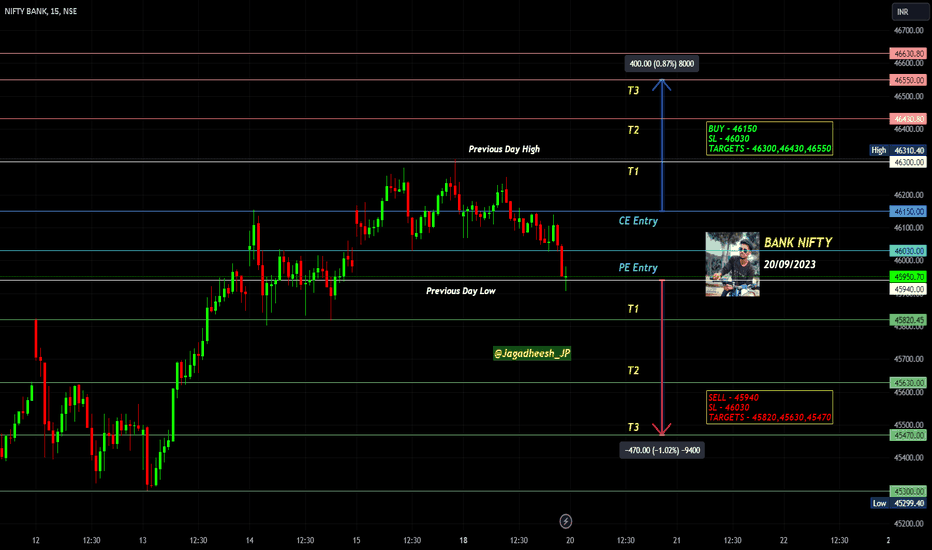Click date 14 on the time axis
This screenshot has height=550, width=932.
[x=250, y=540]
